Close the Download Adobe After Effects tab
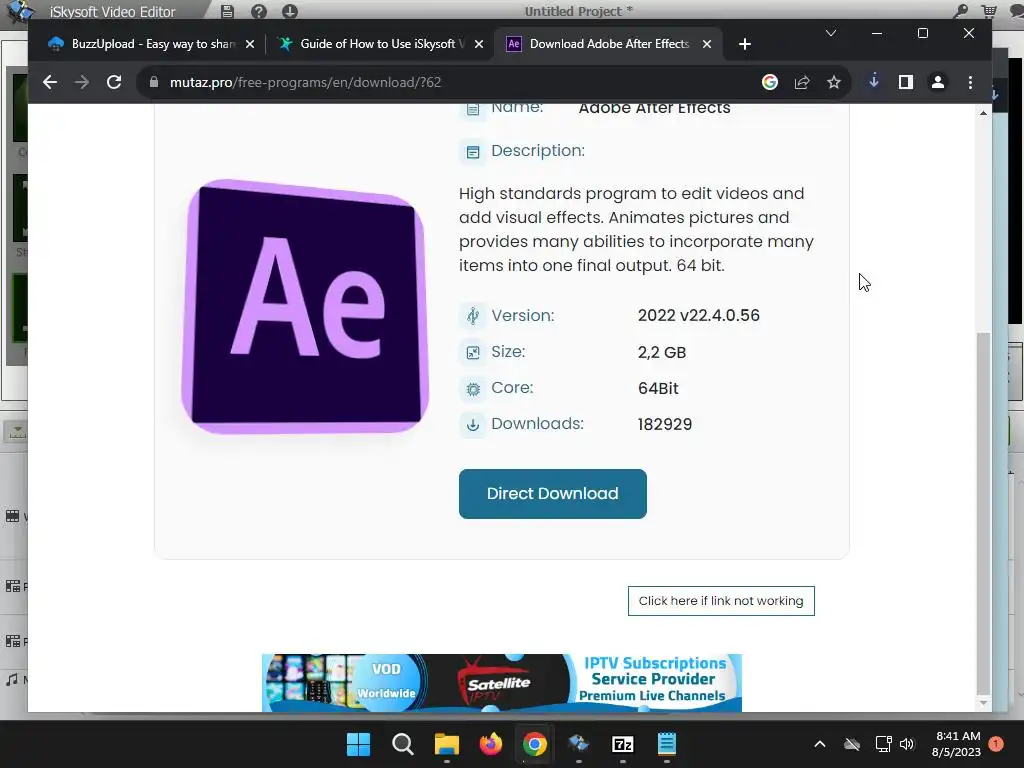Screen dimensions: 1024x768 [x=707, y=44]
